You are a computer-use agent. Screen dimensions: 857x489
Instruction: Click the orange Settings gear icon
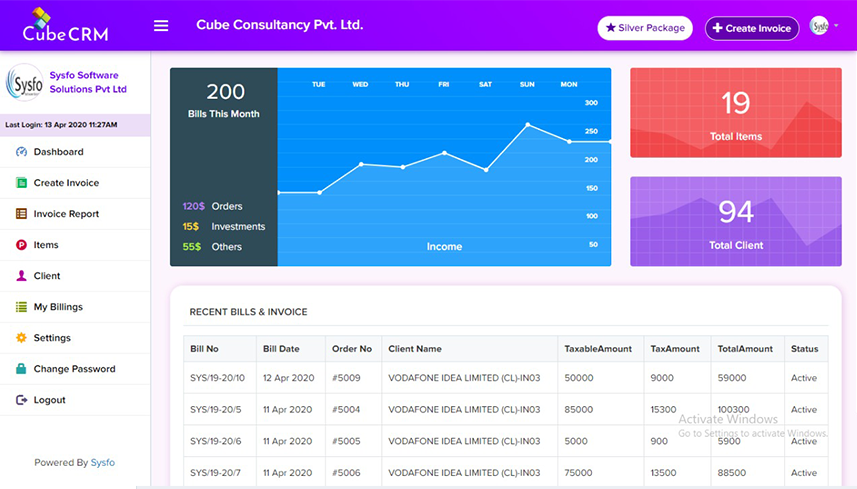click(21, 338)
